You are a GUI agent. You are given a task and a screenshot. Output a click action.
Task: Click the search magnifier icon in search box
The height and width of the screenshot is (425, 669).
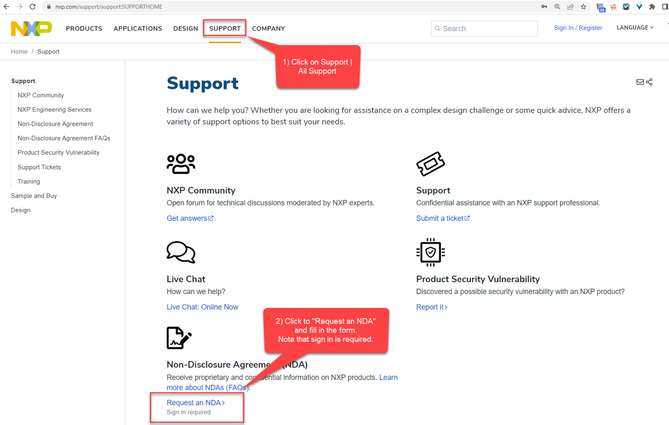(x=437, y=28)
